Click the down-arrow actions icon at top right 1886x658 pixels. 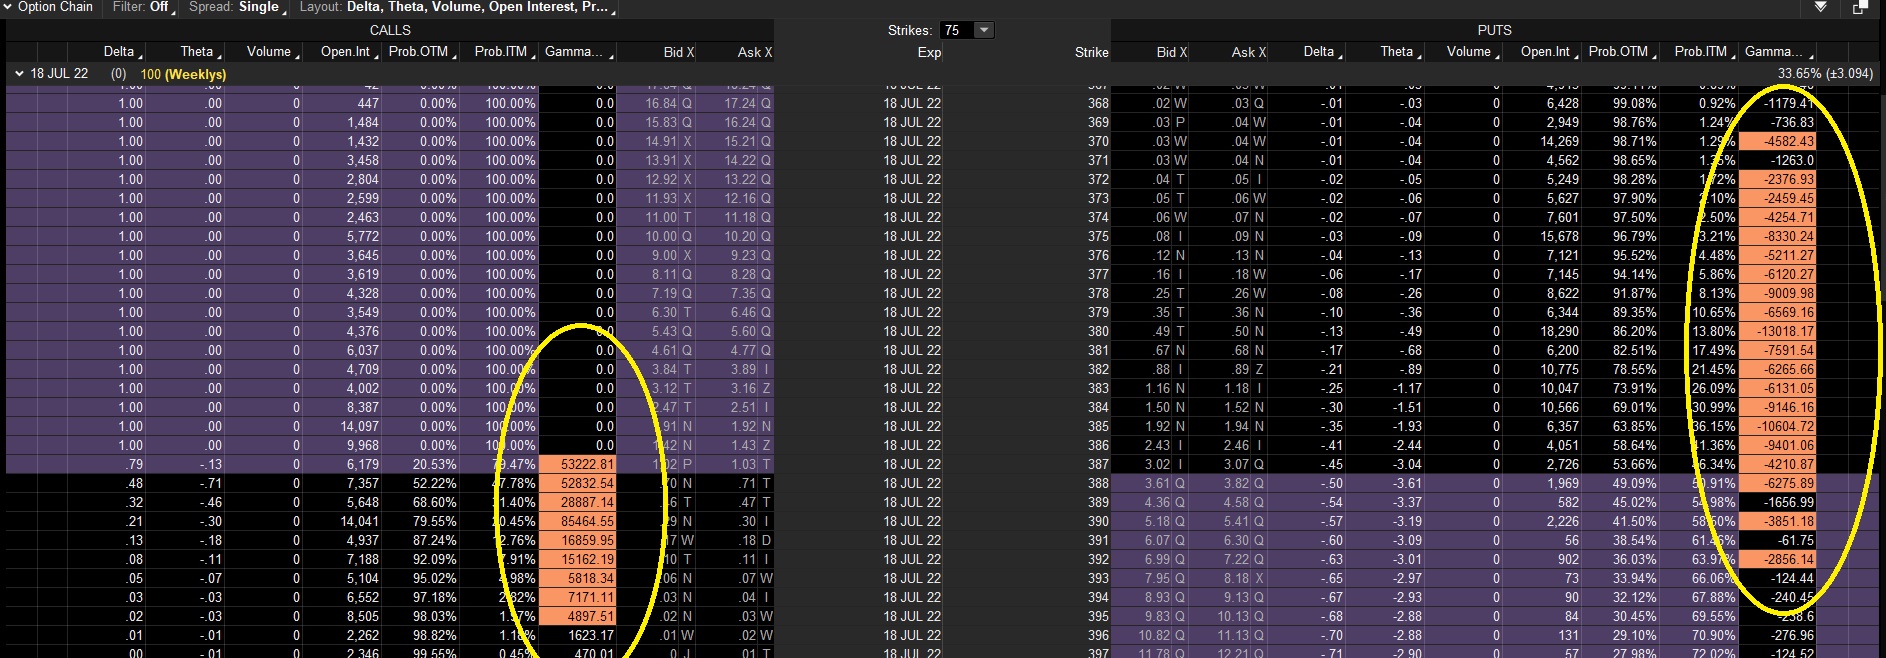coord(1820,7)
